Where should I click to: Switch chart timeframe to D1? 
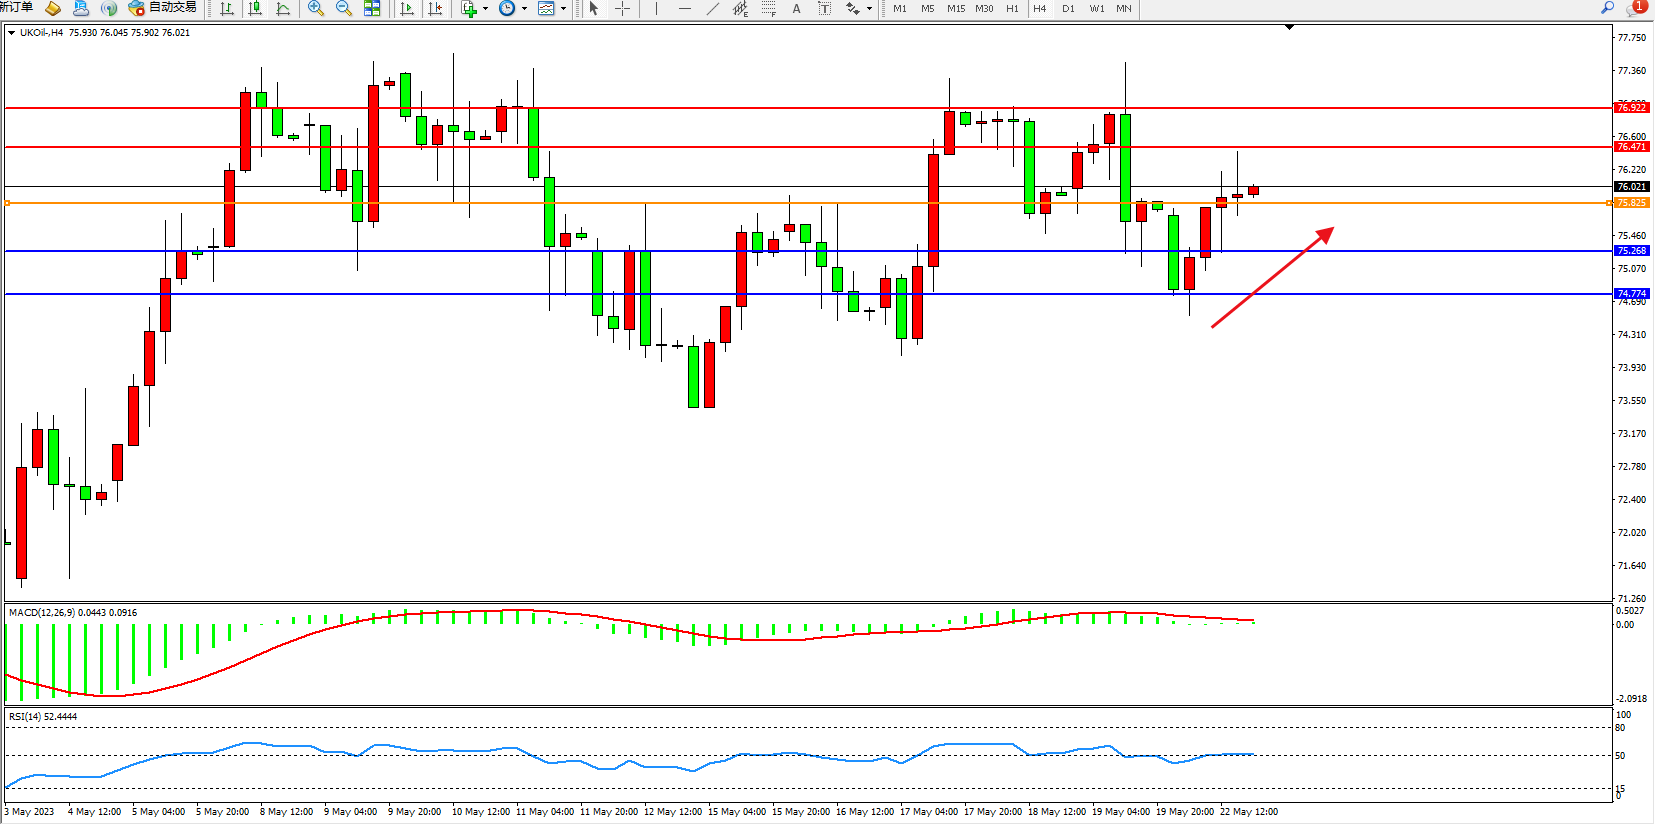[x=1068, y=8]
